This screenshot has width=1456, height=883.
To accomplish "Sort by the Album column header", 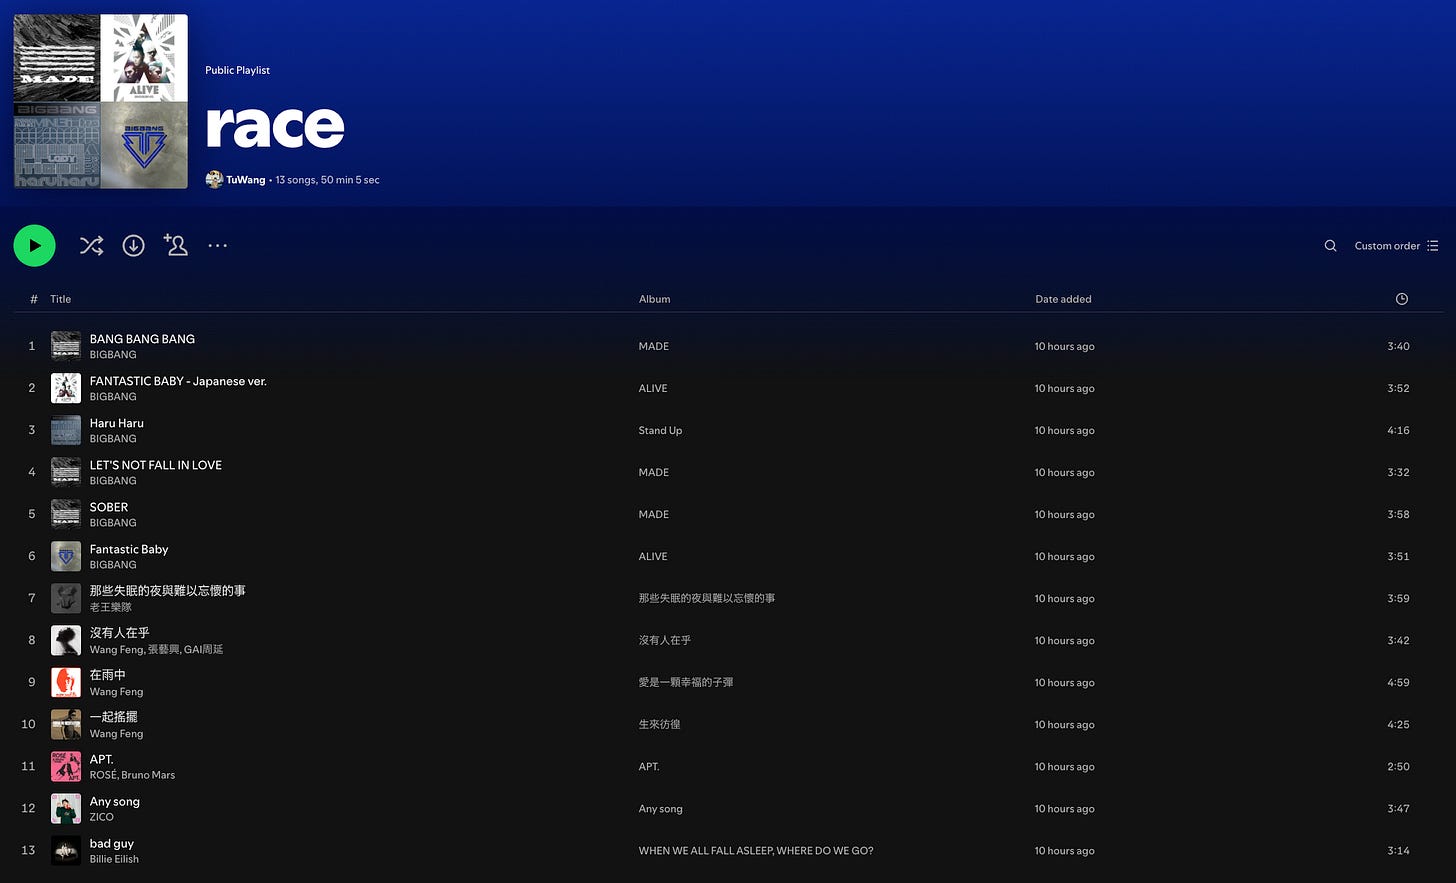I will tap(655, 299).
